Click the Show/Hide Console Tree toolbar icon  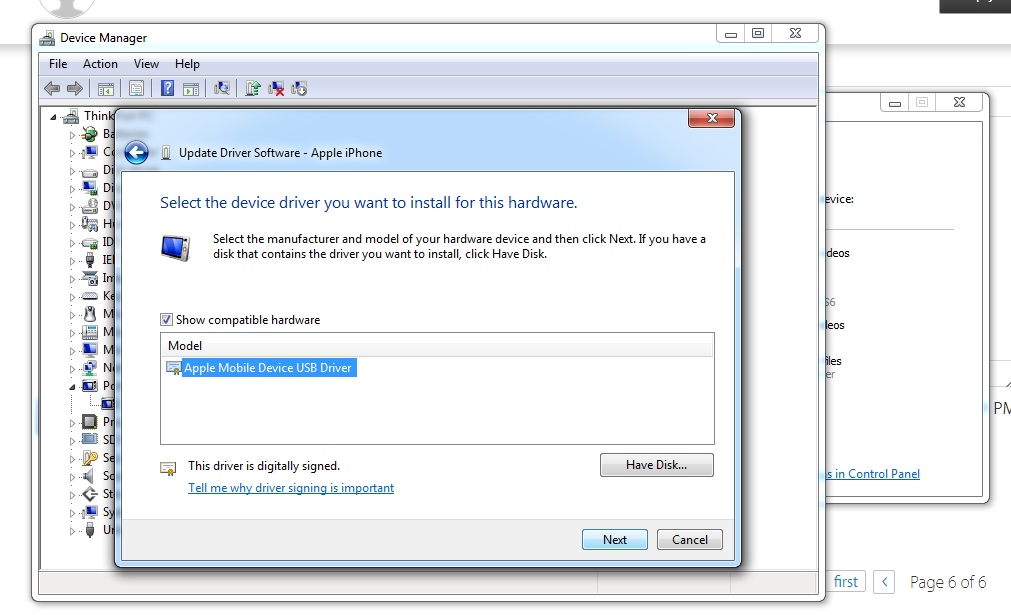(x=106, y=88)
